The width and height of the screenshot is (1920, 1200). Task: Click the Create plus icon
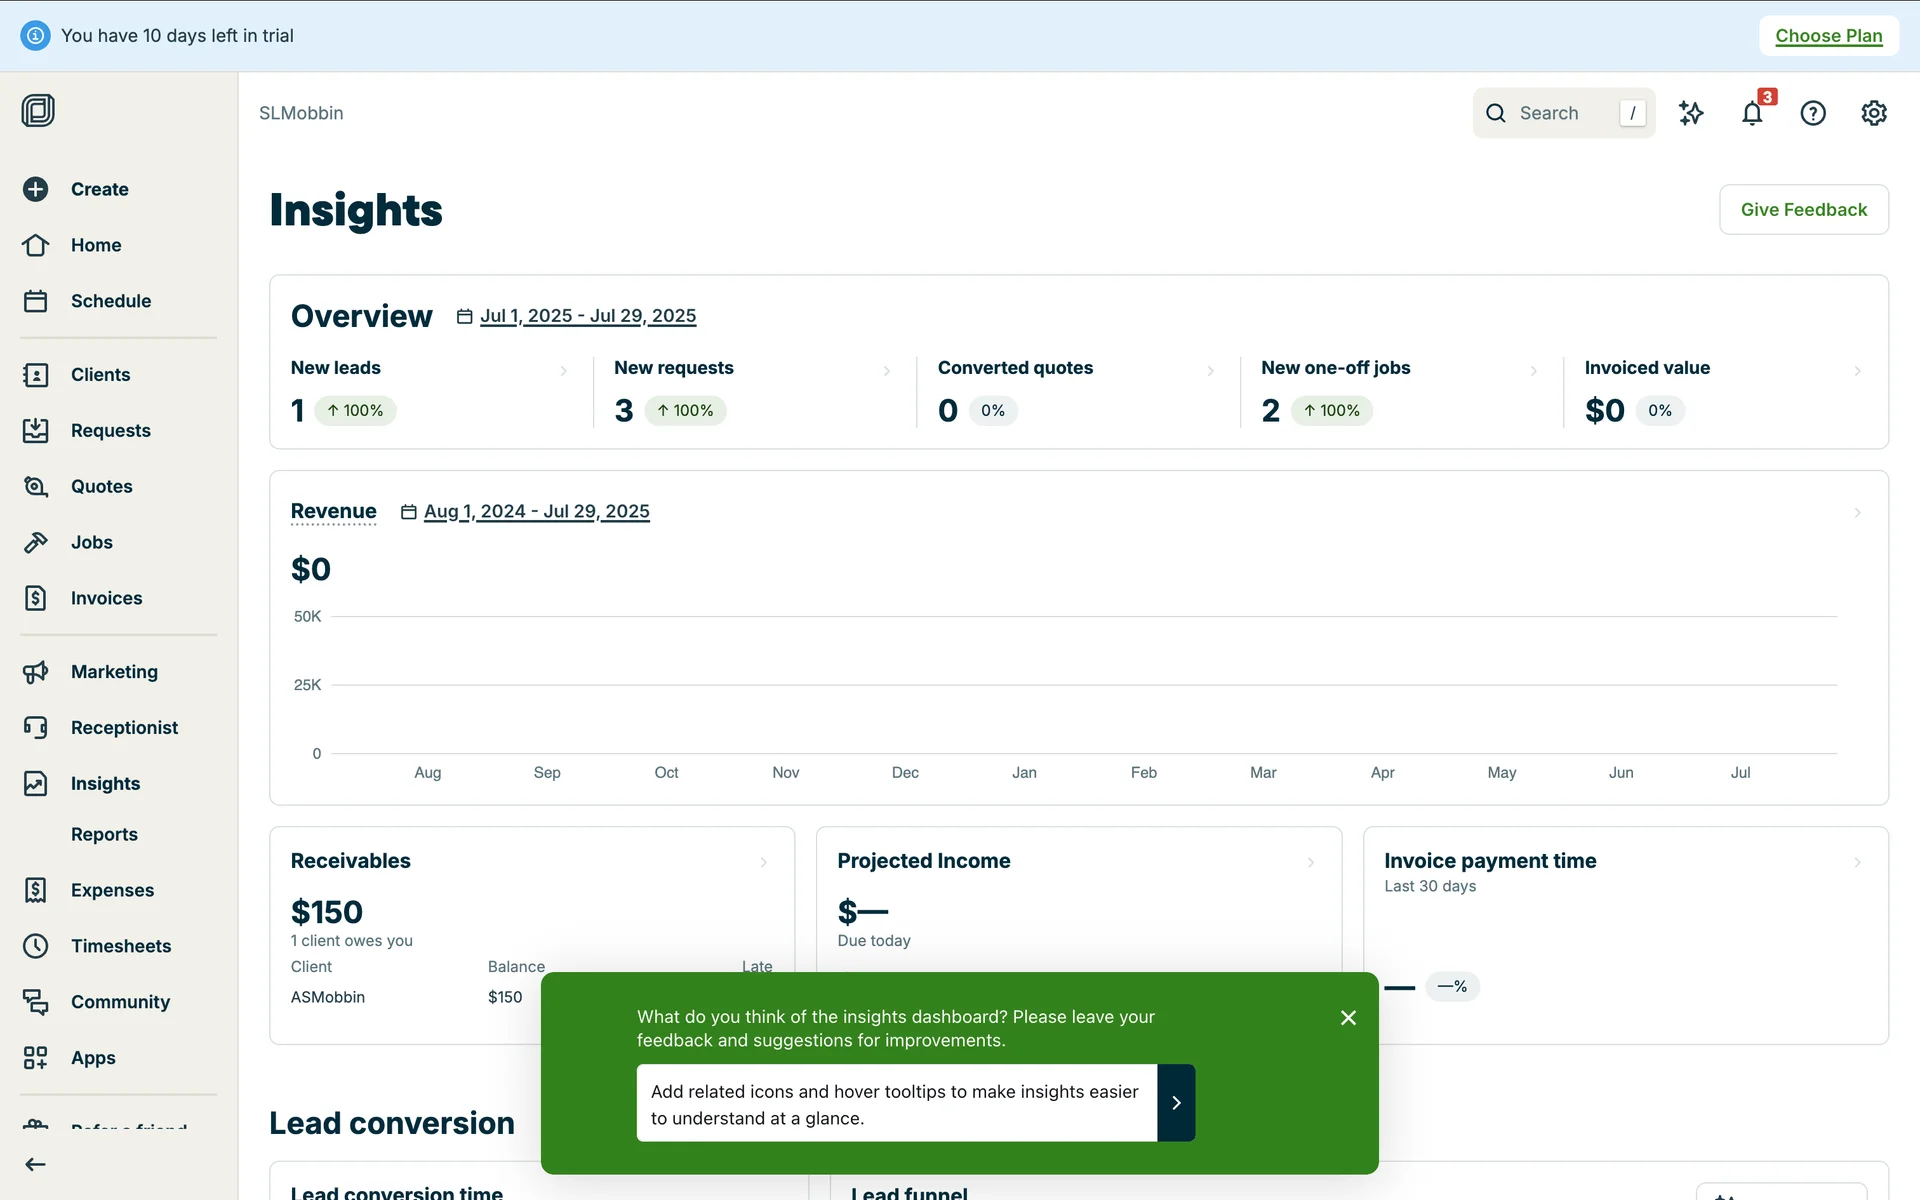point(36,189)
